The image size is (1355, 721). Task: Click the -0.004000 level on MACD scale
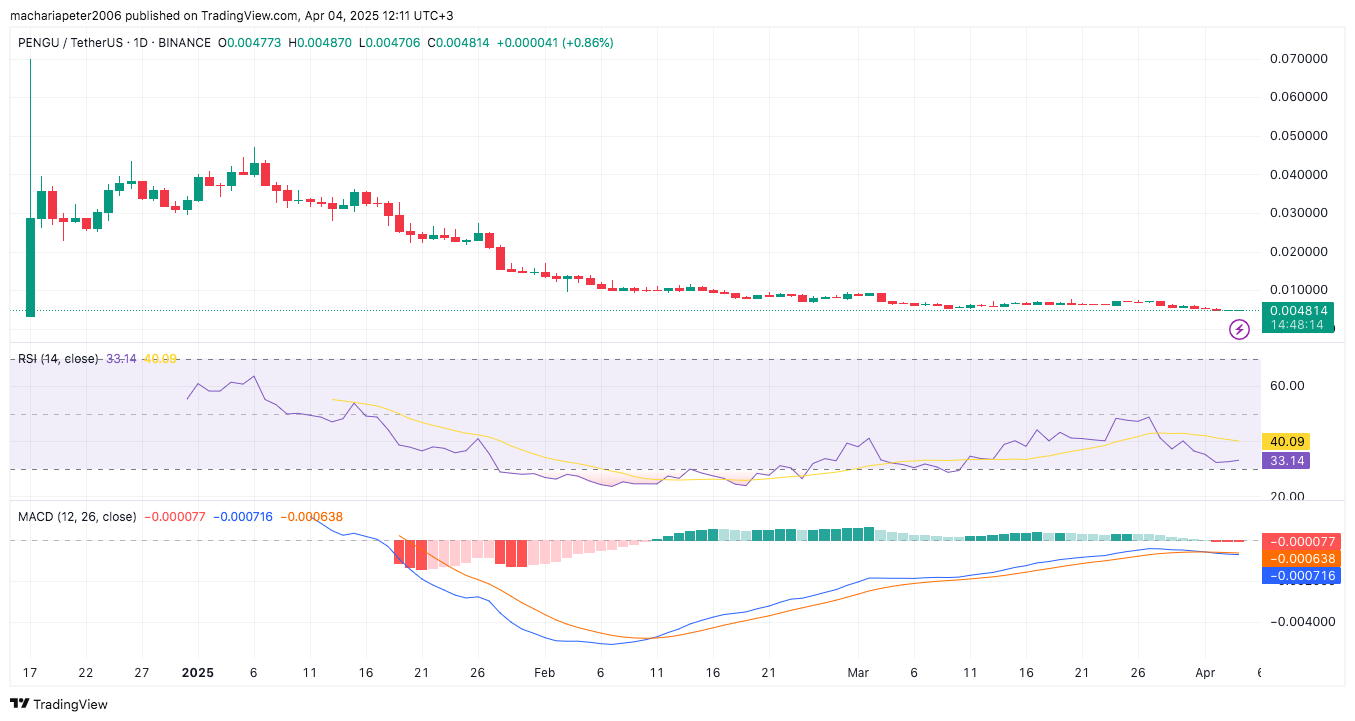pyautogui.click(x=1299, y=621)
